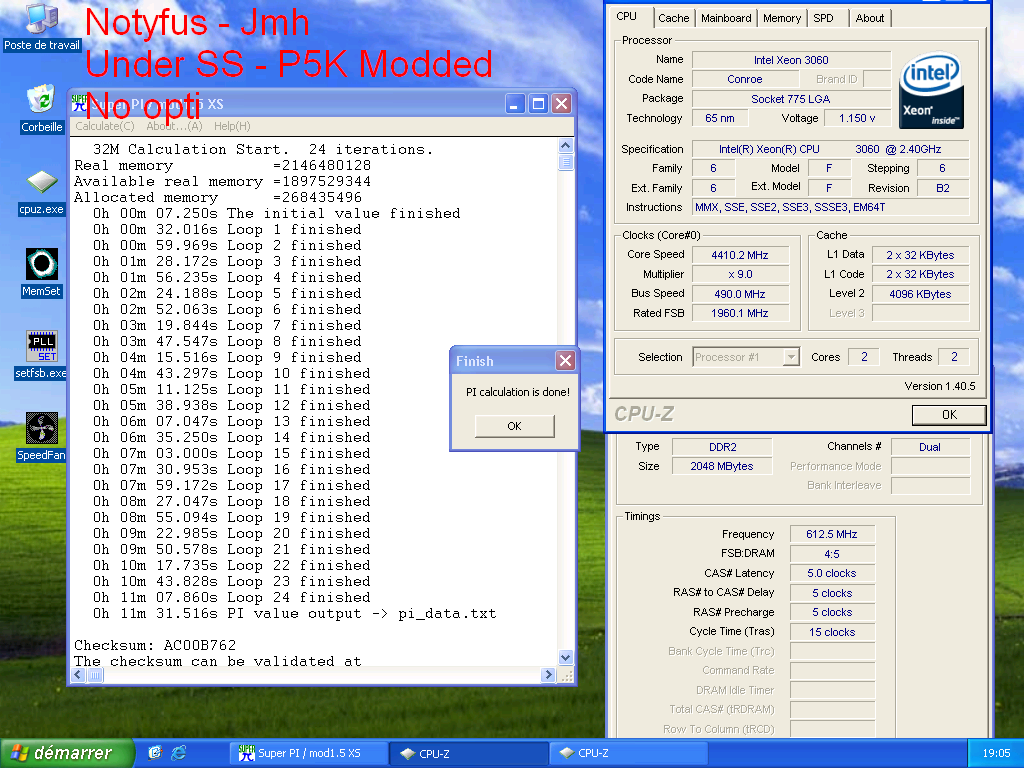This screenshot has height=768, width=1024.
Task: Open the Help(H) menu in Super PI
Action: pos(232,126)
